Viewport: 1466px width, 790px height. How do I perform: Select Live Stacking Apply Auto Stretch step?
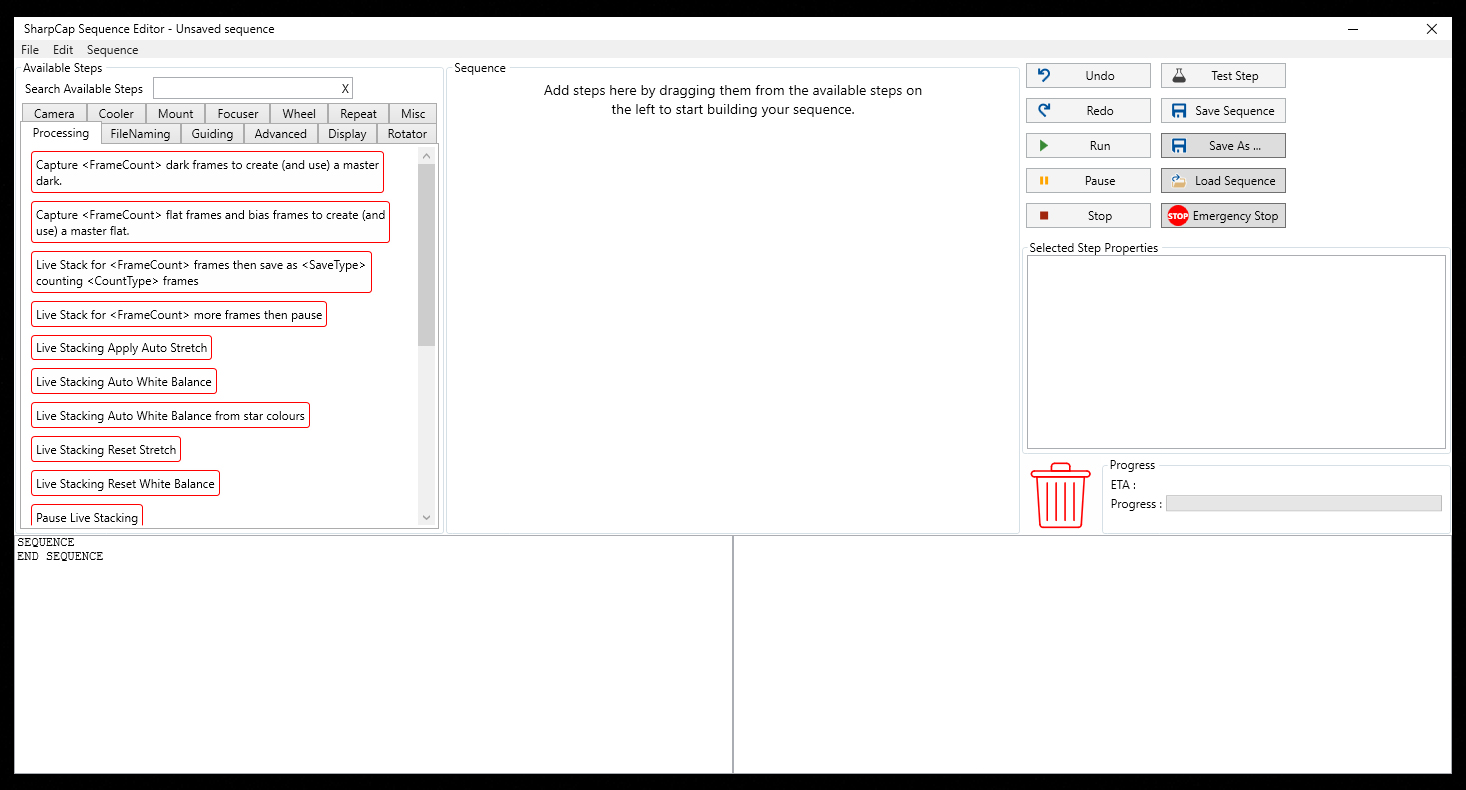[121, 348]
